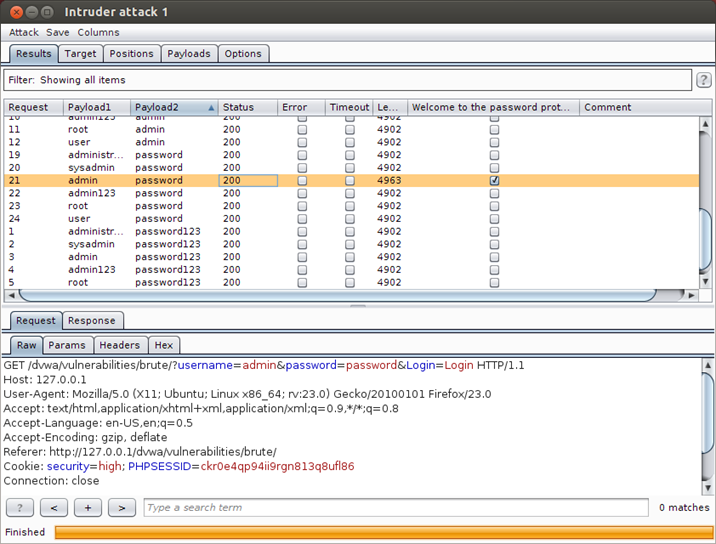Toggle Error checkbox for request 21

[x=302, y=181]
